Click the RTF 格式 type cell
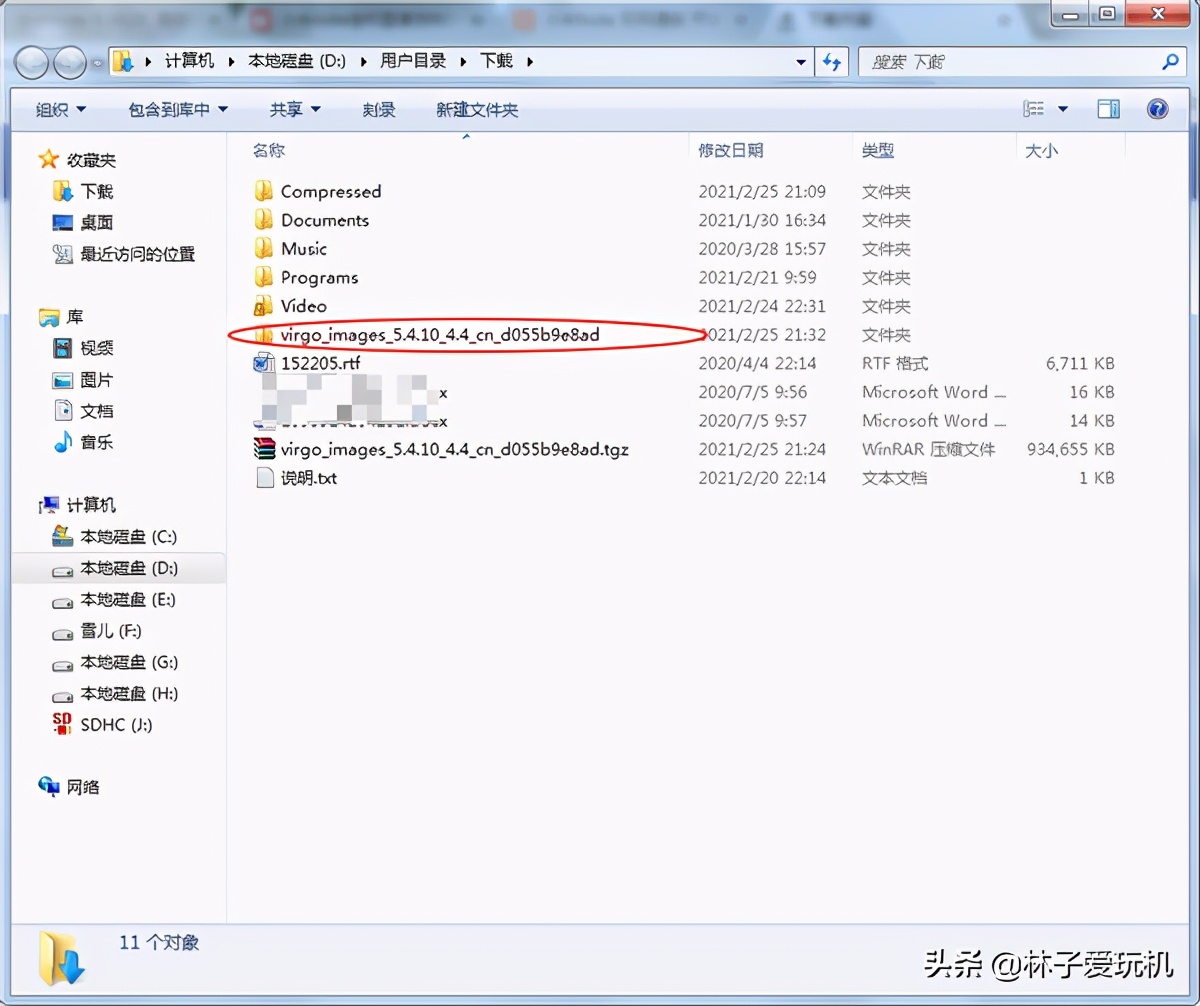This screenshot has height=1006, width=1200. point(895,364)
